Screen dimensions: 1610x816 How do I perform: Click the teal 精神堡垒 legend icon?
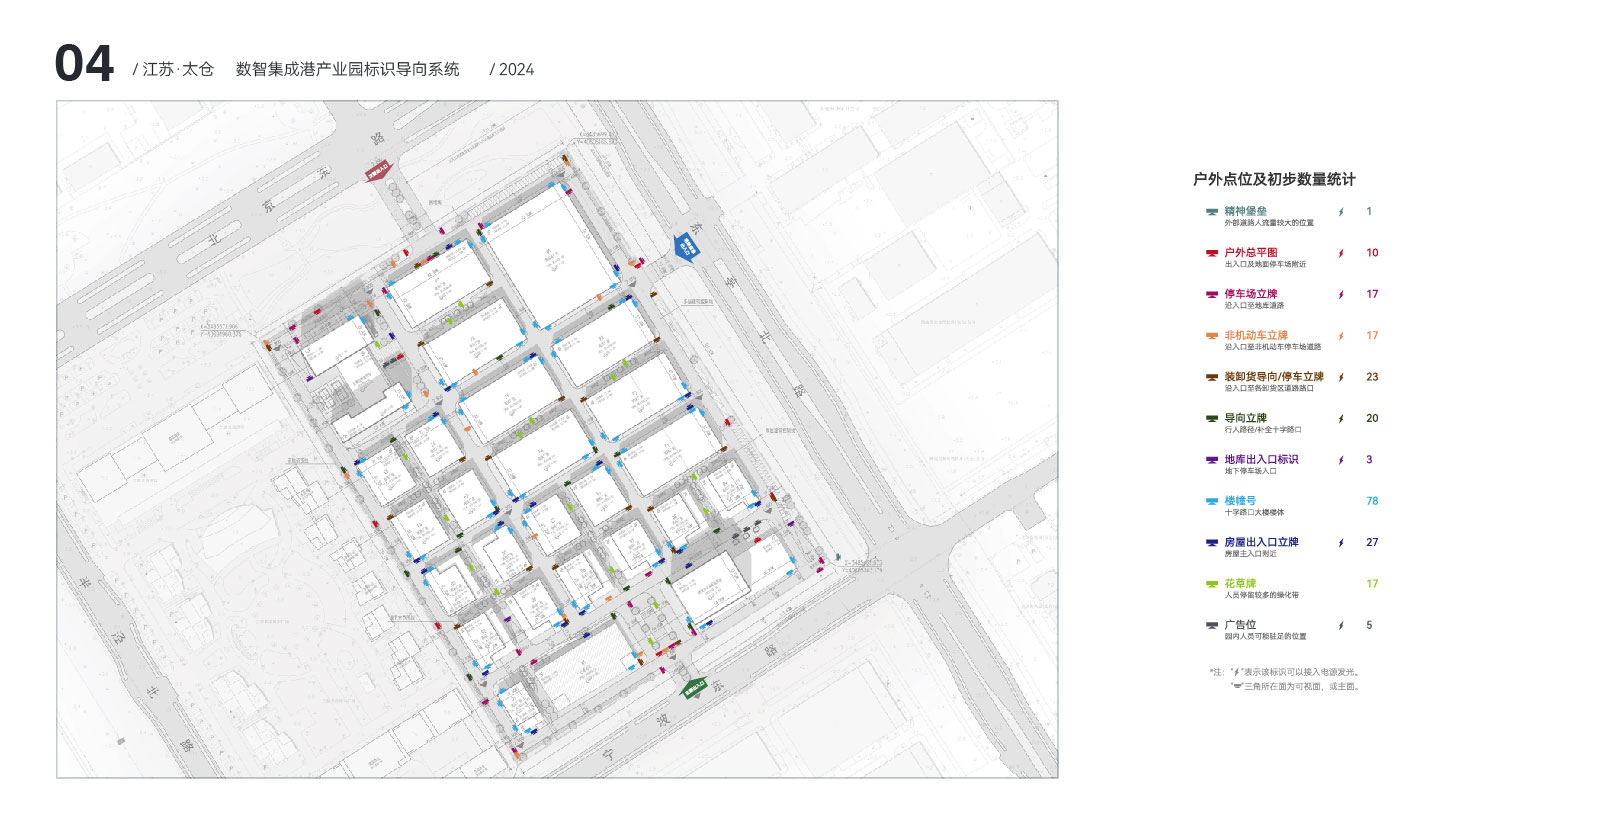(x=1211, y=212)
